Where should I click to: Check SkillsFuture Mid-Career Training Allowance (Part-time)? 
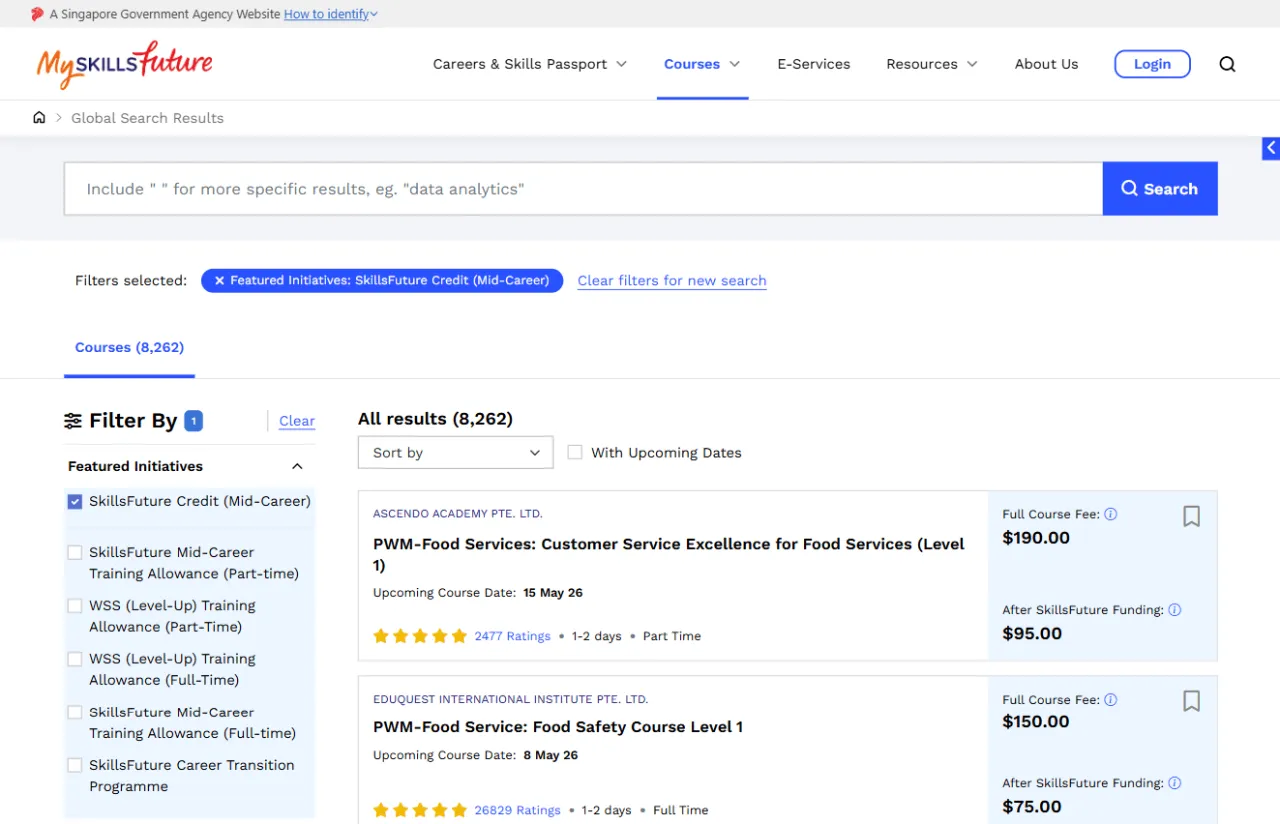(x=75, y=552)
